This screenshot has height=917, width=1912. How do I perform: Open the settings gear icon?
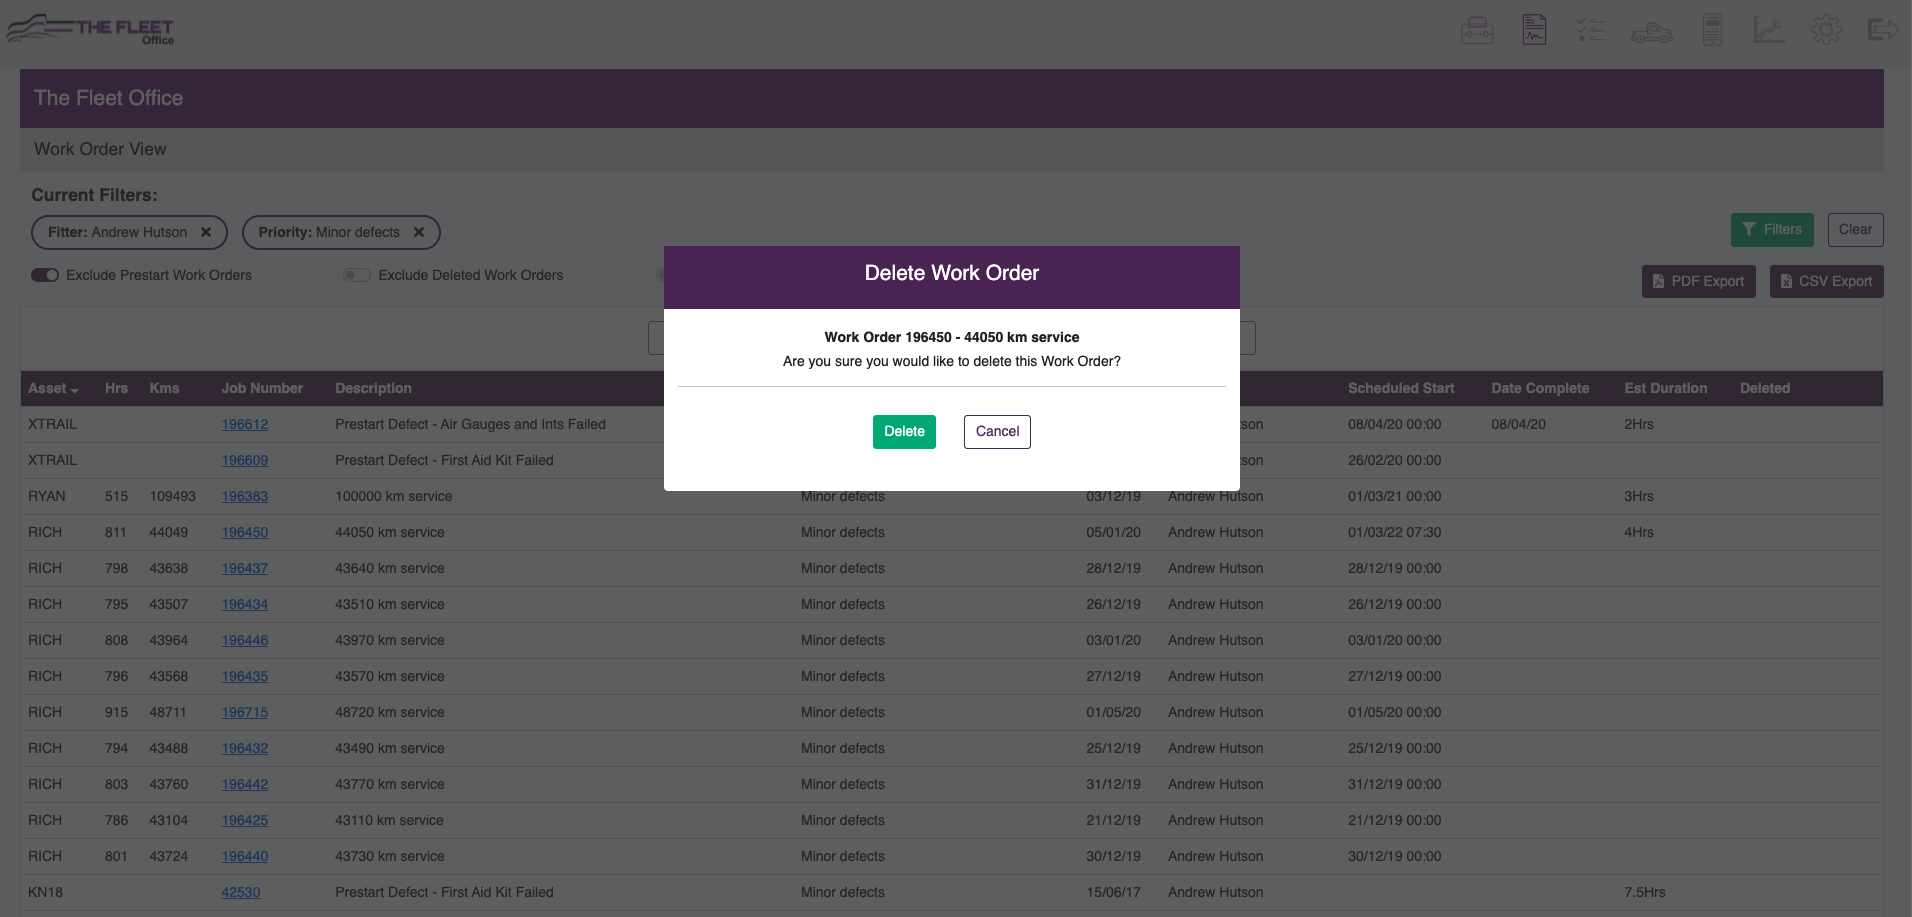click(1826, 29)
